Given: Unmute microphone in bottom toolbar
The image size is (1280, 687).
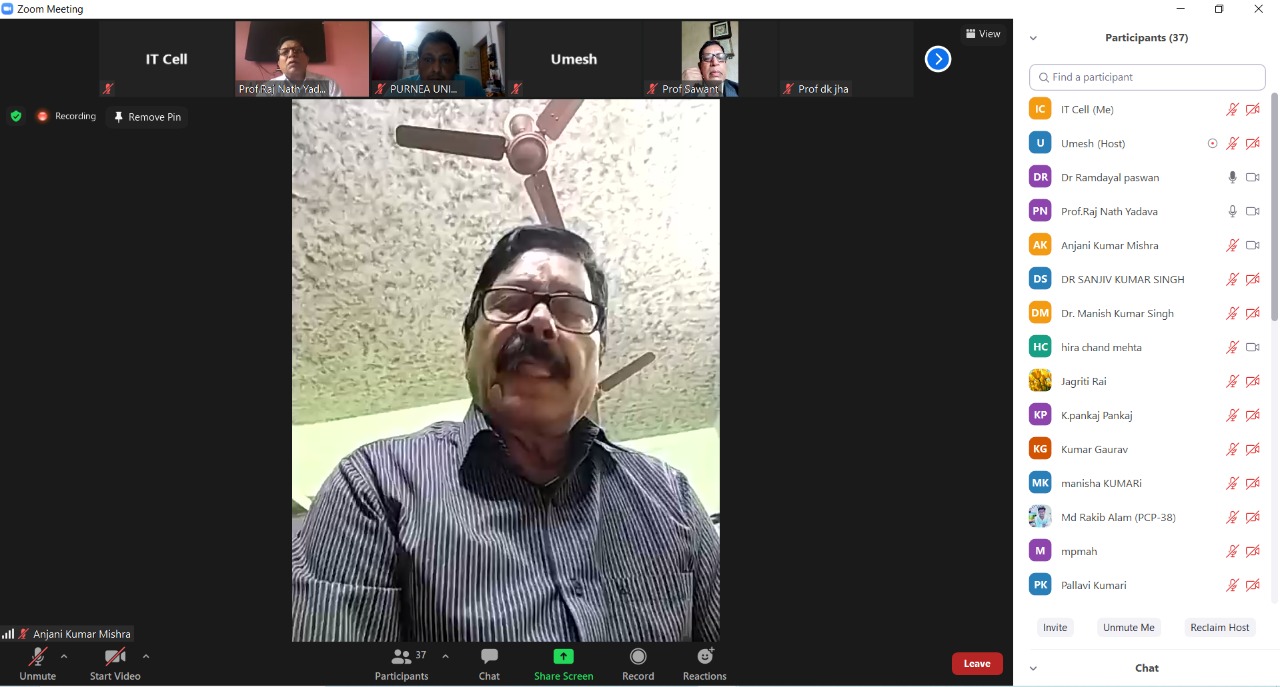Looking at the screenshot, I should click(37, 658).
